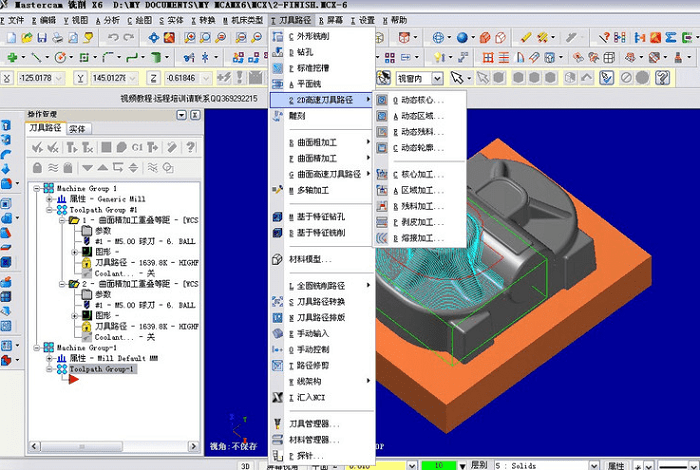700x470 pixels.
Task: Open the 文件 menu in the menu bar
Action: [13, 20]
